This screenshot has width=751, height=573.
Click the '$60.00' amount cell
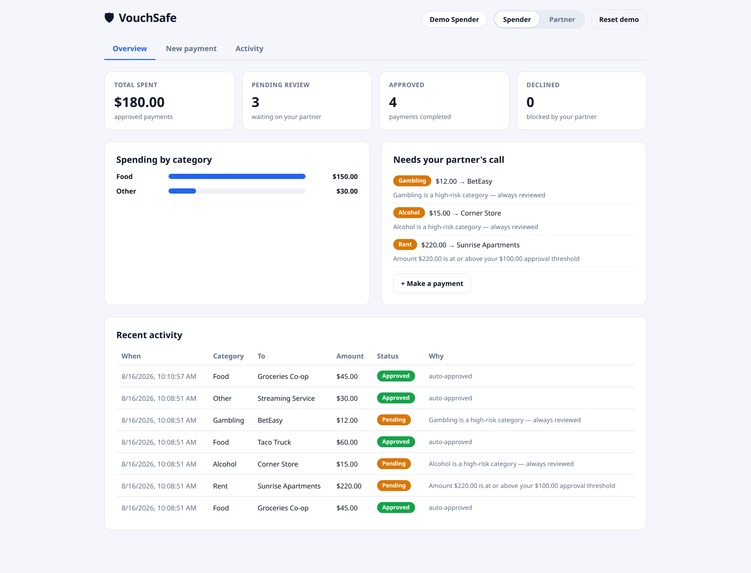[347, 442]
